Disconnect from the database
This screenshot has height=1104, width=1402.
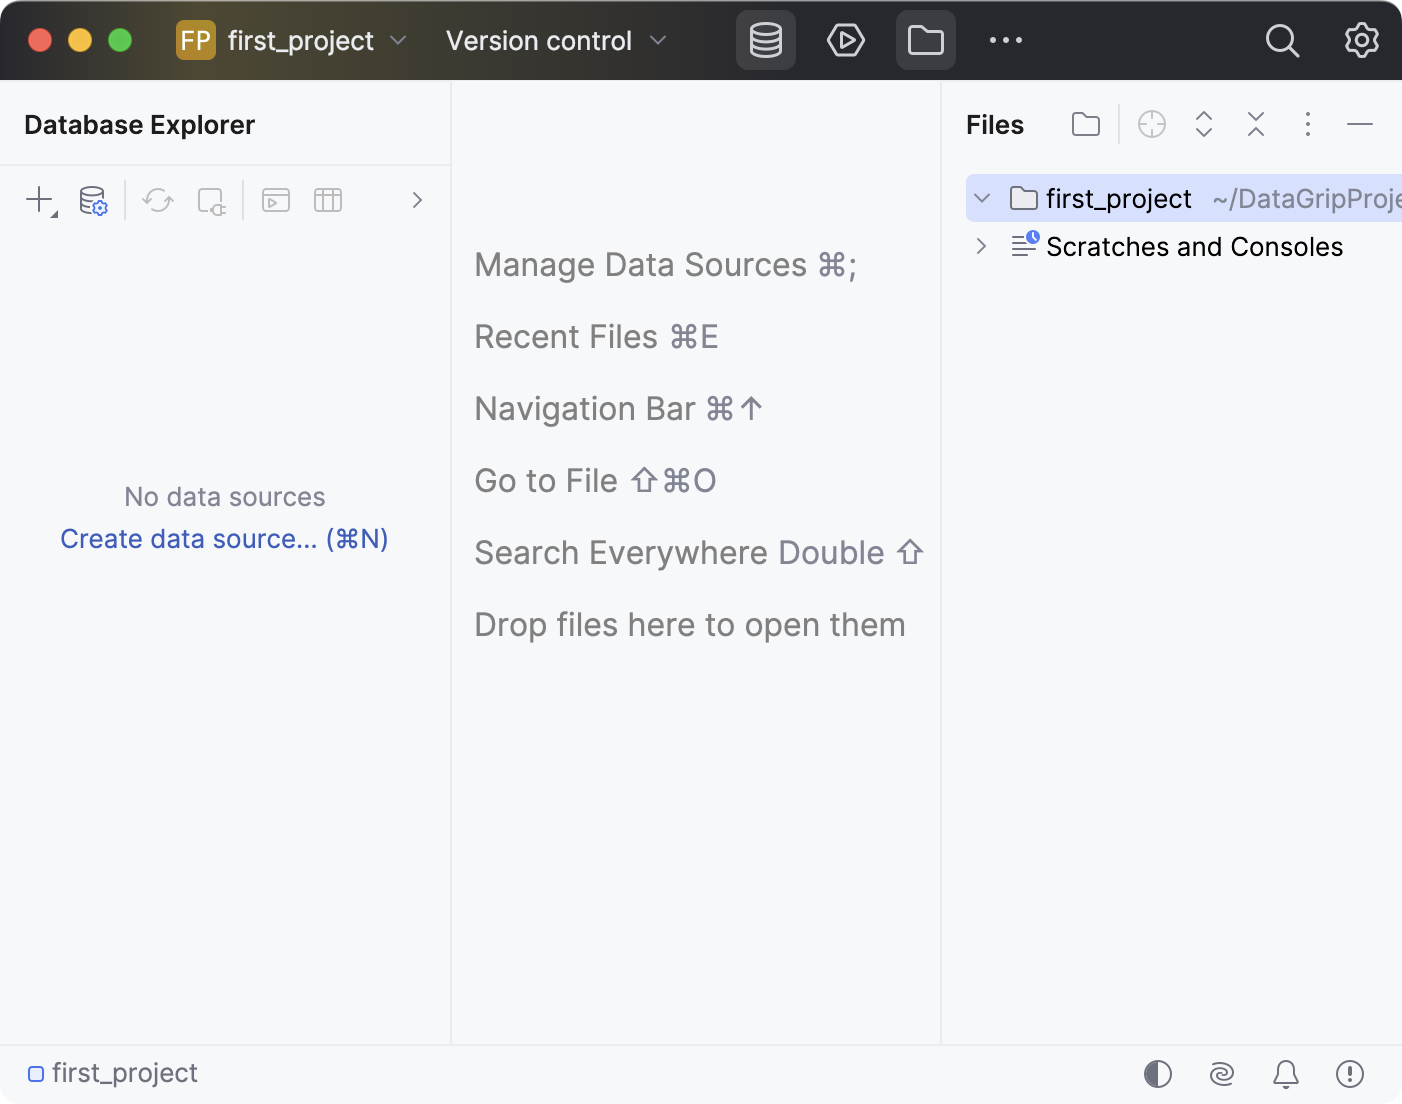click(210, 201)
